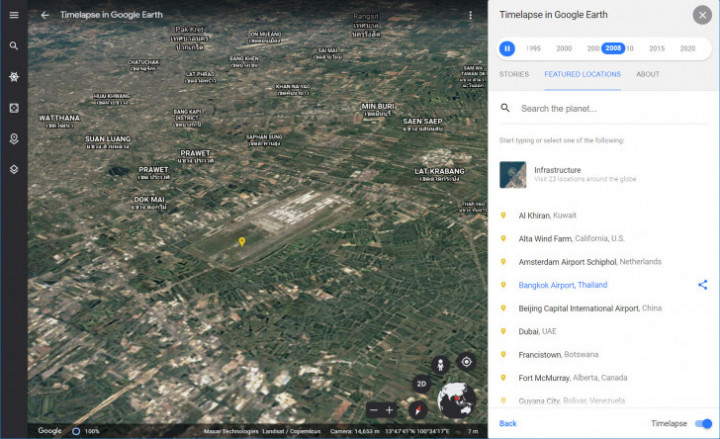This screenshot has height=439, width=720.
Task: Click the pin icon beside Fort McMurray
Action: [x=503, y=377]
